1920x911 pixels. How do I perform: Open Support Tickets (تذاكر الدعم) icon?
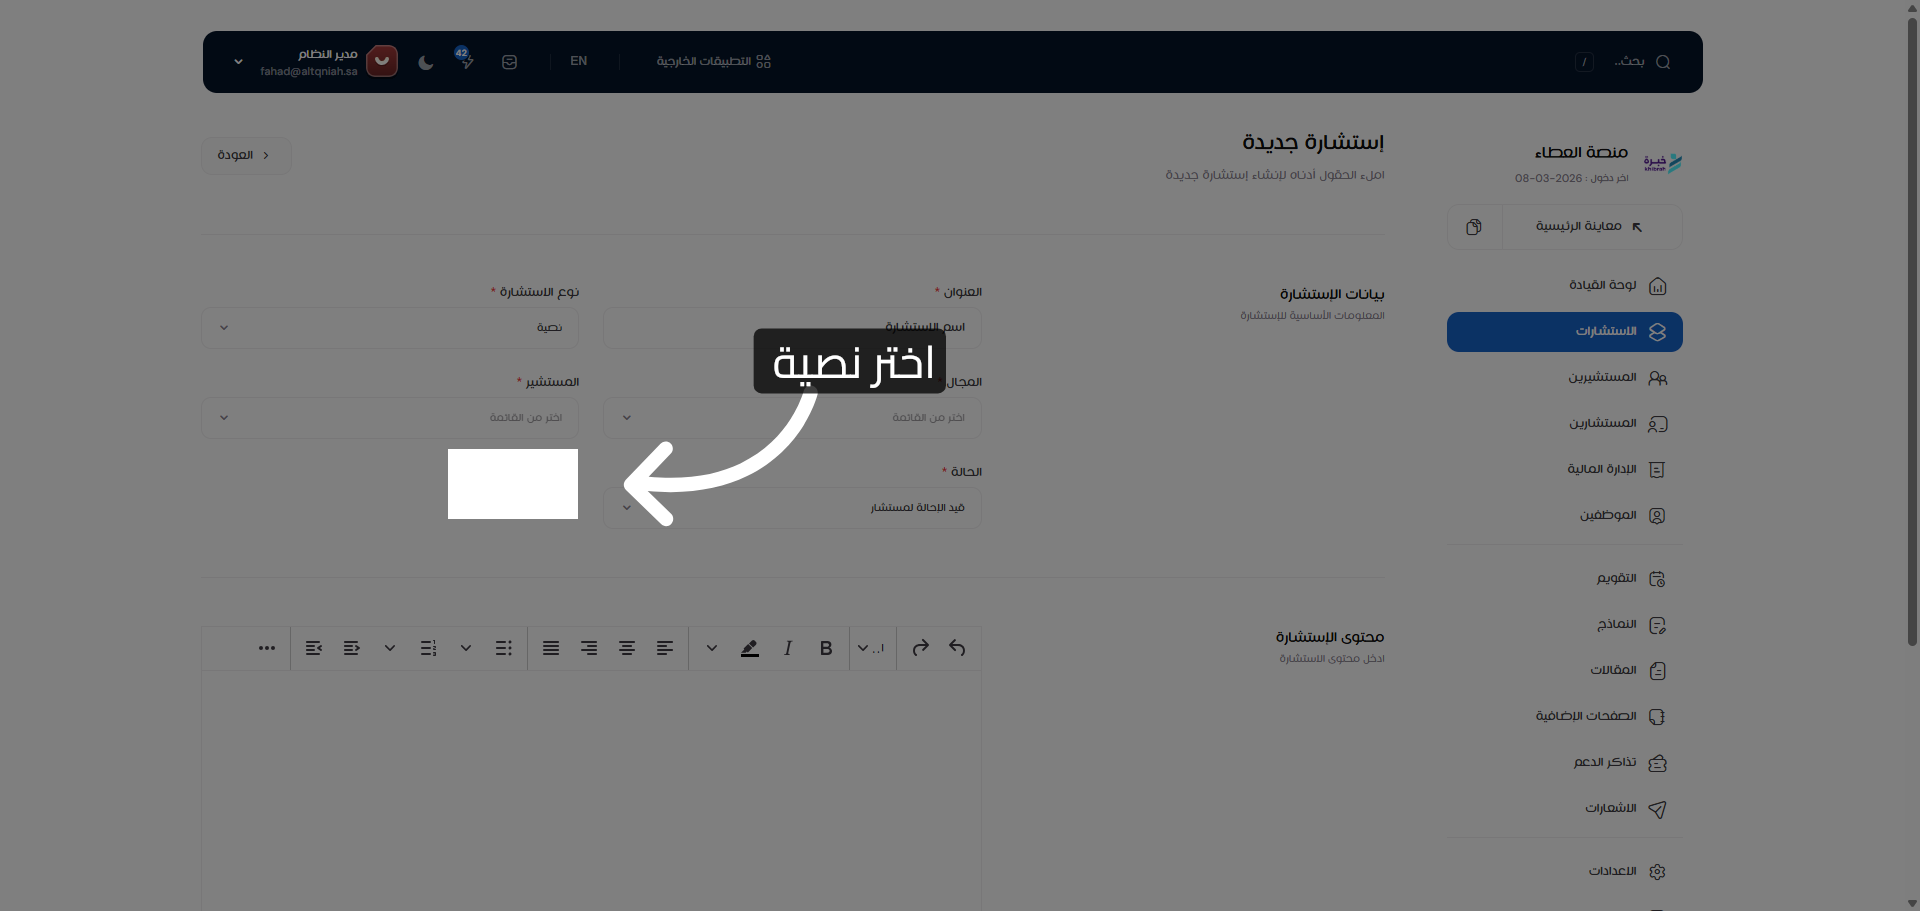tap(1658, 763)
